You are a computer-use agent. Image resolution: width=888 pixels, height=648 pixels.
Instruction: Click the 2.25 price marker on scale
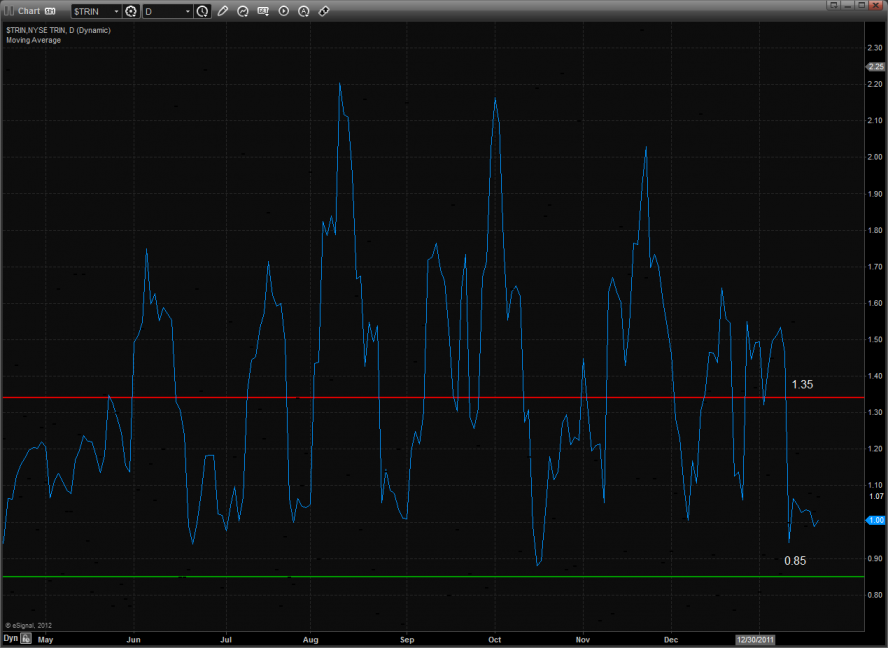pyautogui.click(x=876, y=67)
